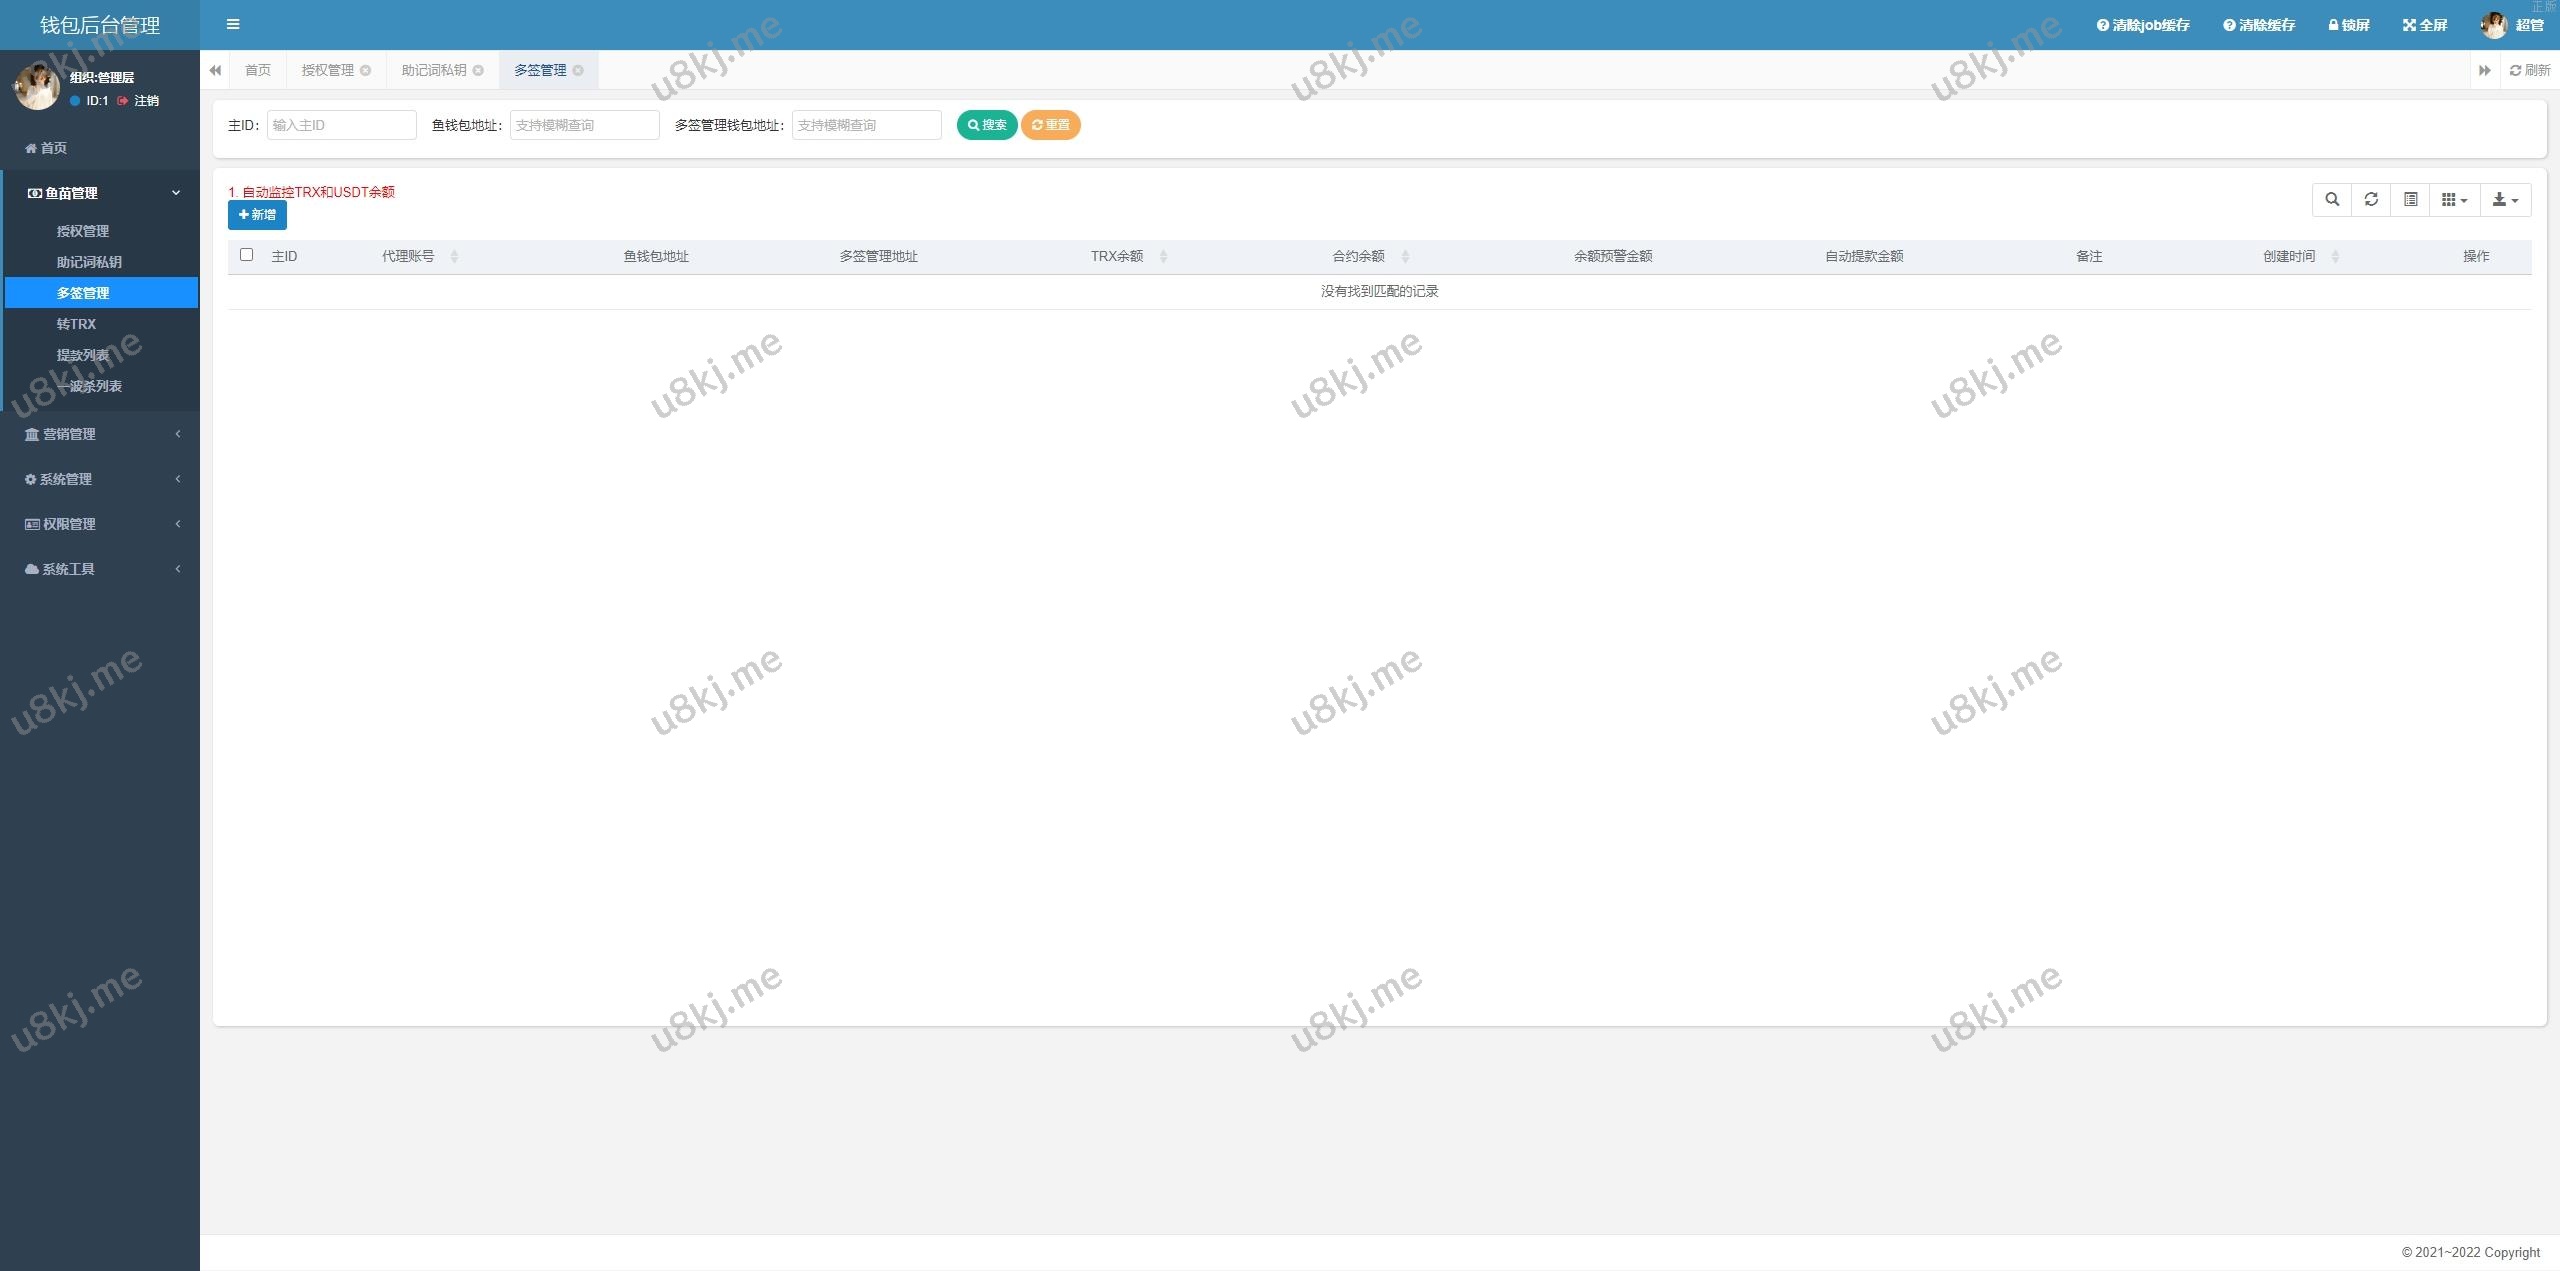Click the blue 新增 button
Viewport: 2560px width, 1271px height.
pos(257,215)
